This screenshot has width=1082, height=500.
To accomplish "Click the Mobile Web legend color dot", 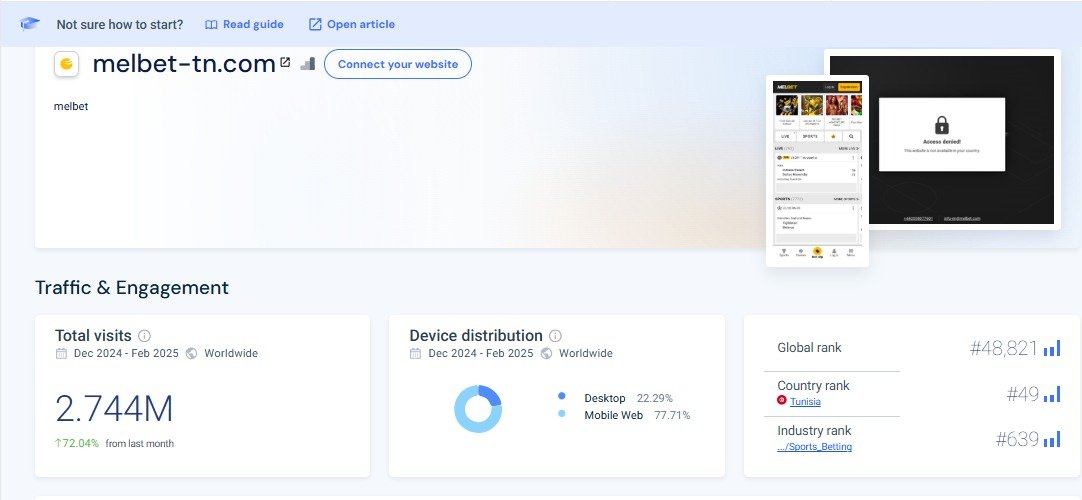I will click(x=562, y=414).
